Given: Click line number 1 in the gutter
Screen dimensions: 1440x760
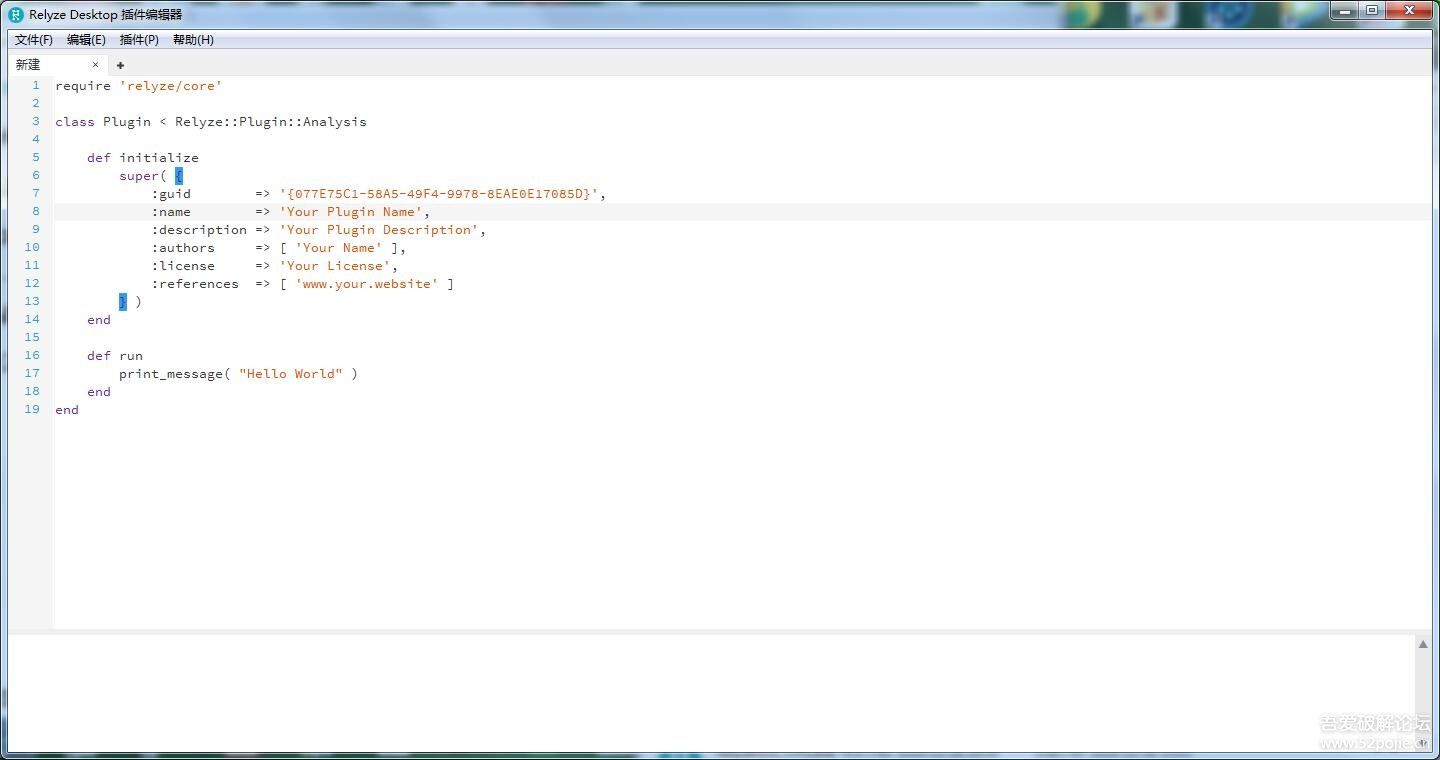Looking at the screenshot, I should [x=35, y=86].
